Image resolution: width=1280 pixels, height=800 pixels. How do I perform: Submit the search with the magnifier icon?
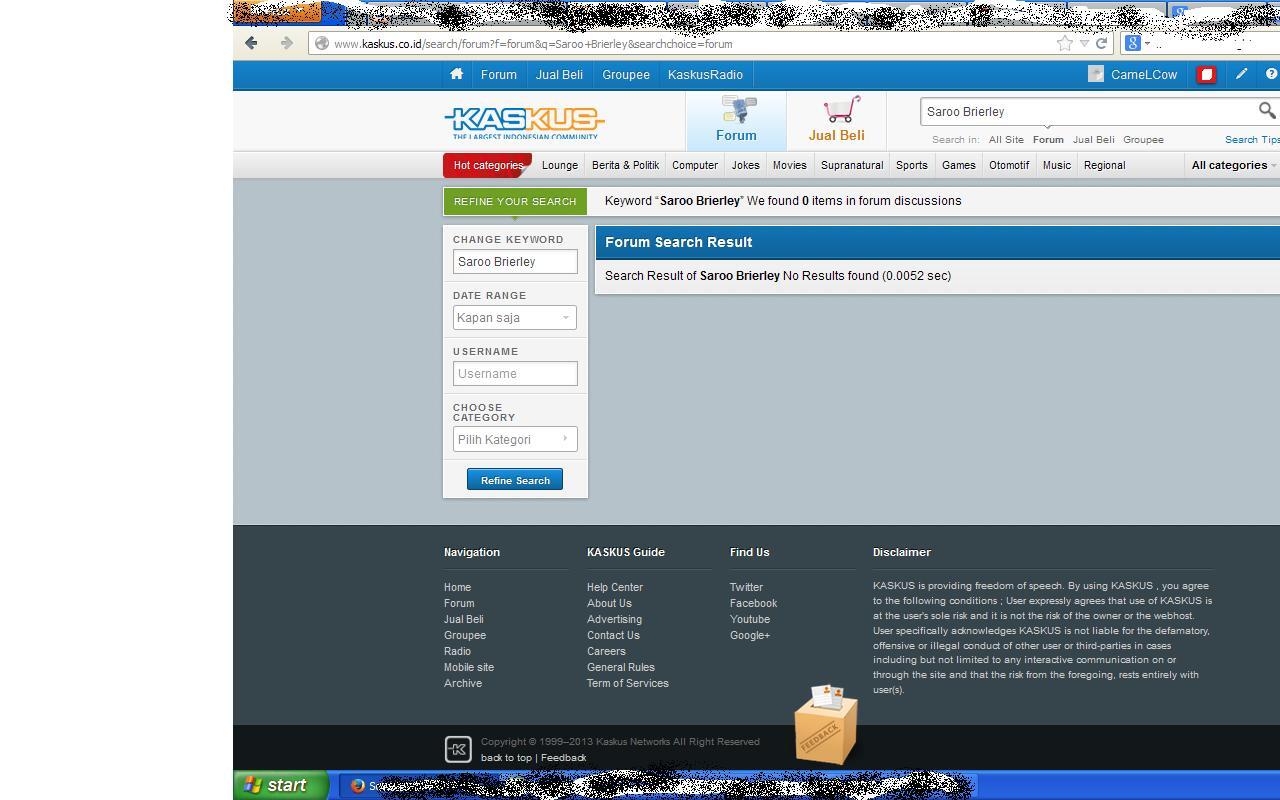[x=1267, y=111]
